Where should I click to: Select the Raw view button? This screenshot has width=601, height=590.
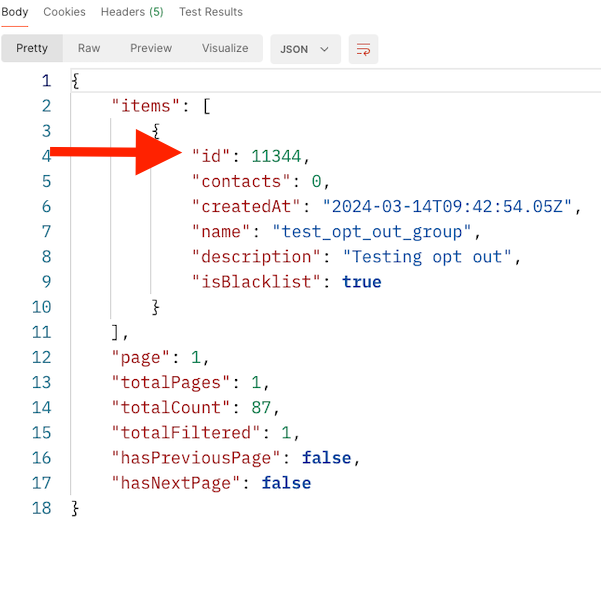tap(89, 48)
